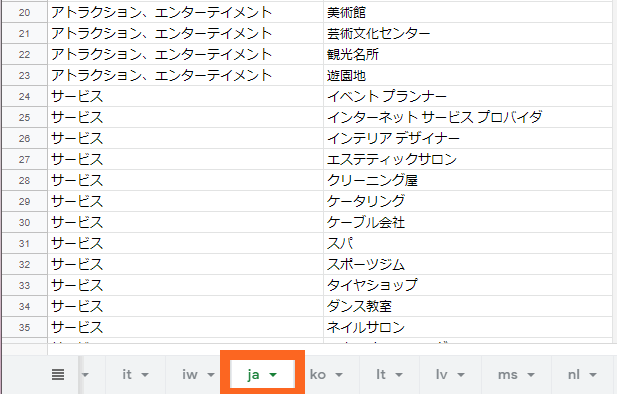617x394 pixels.
Task: Switch to the ms sheet tab
Action: (x=516, y=374)
